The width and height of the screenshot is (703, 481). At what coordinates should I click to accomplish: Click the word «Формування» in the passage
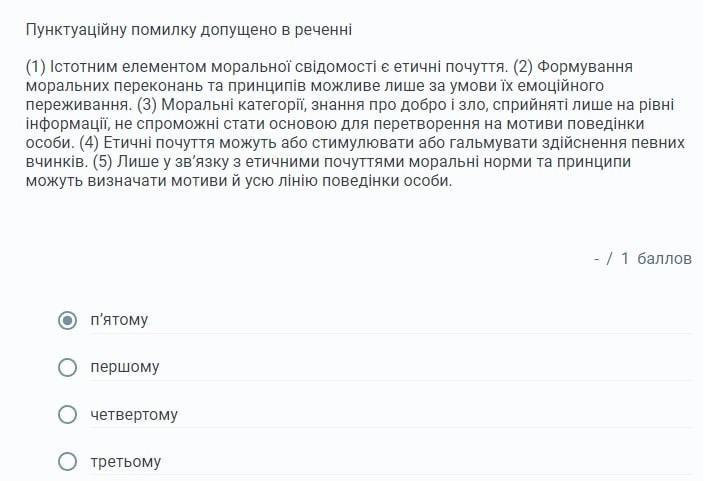coord(585,67)
